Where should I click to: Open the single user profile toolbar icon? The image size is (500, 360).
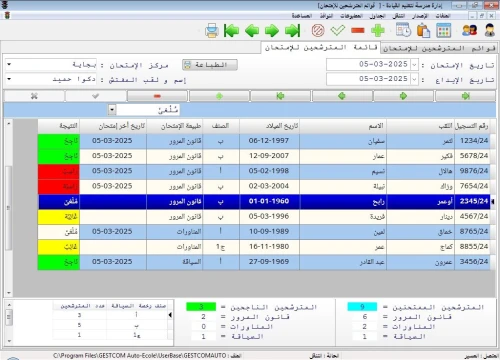pyautogui.click(x=489, y=30)
